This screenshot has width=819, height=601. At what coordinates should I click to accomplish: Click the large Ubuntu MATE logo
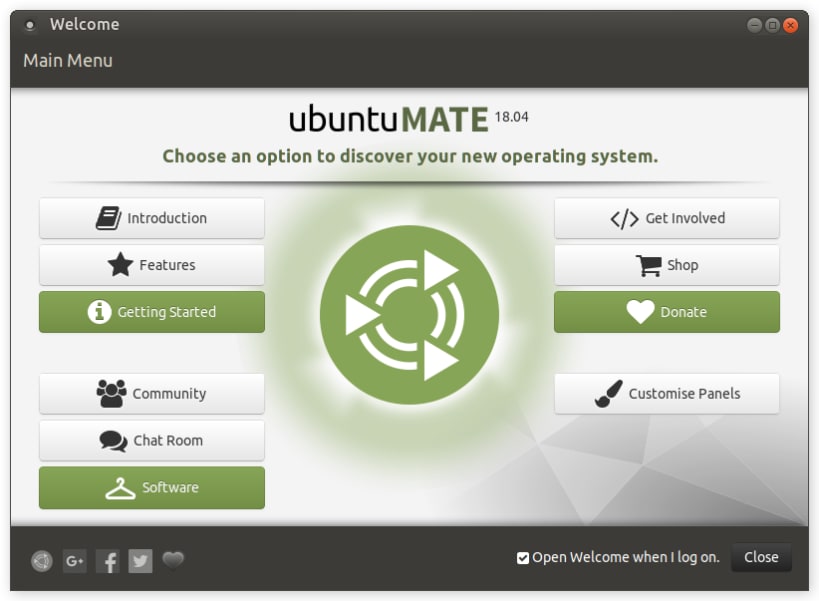pos(410,315)
